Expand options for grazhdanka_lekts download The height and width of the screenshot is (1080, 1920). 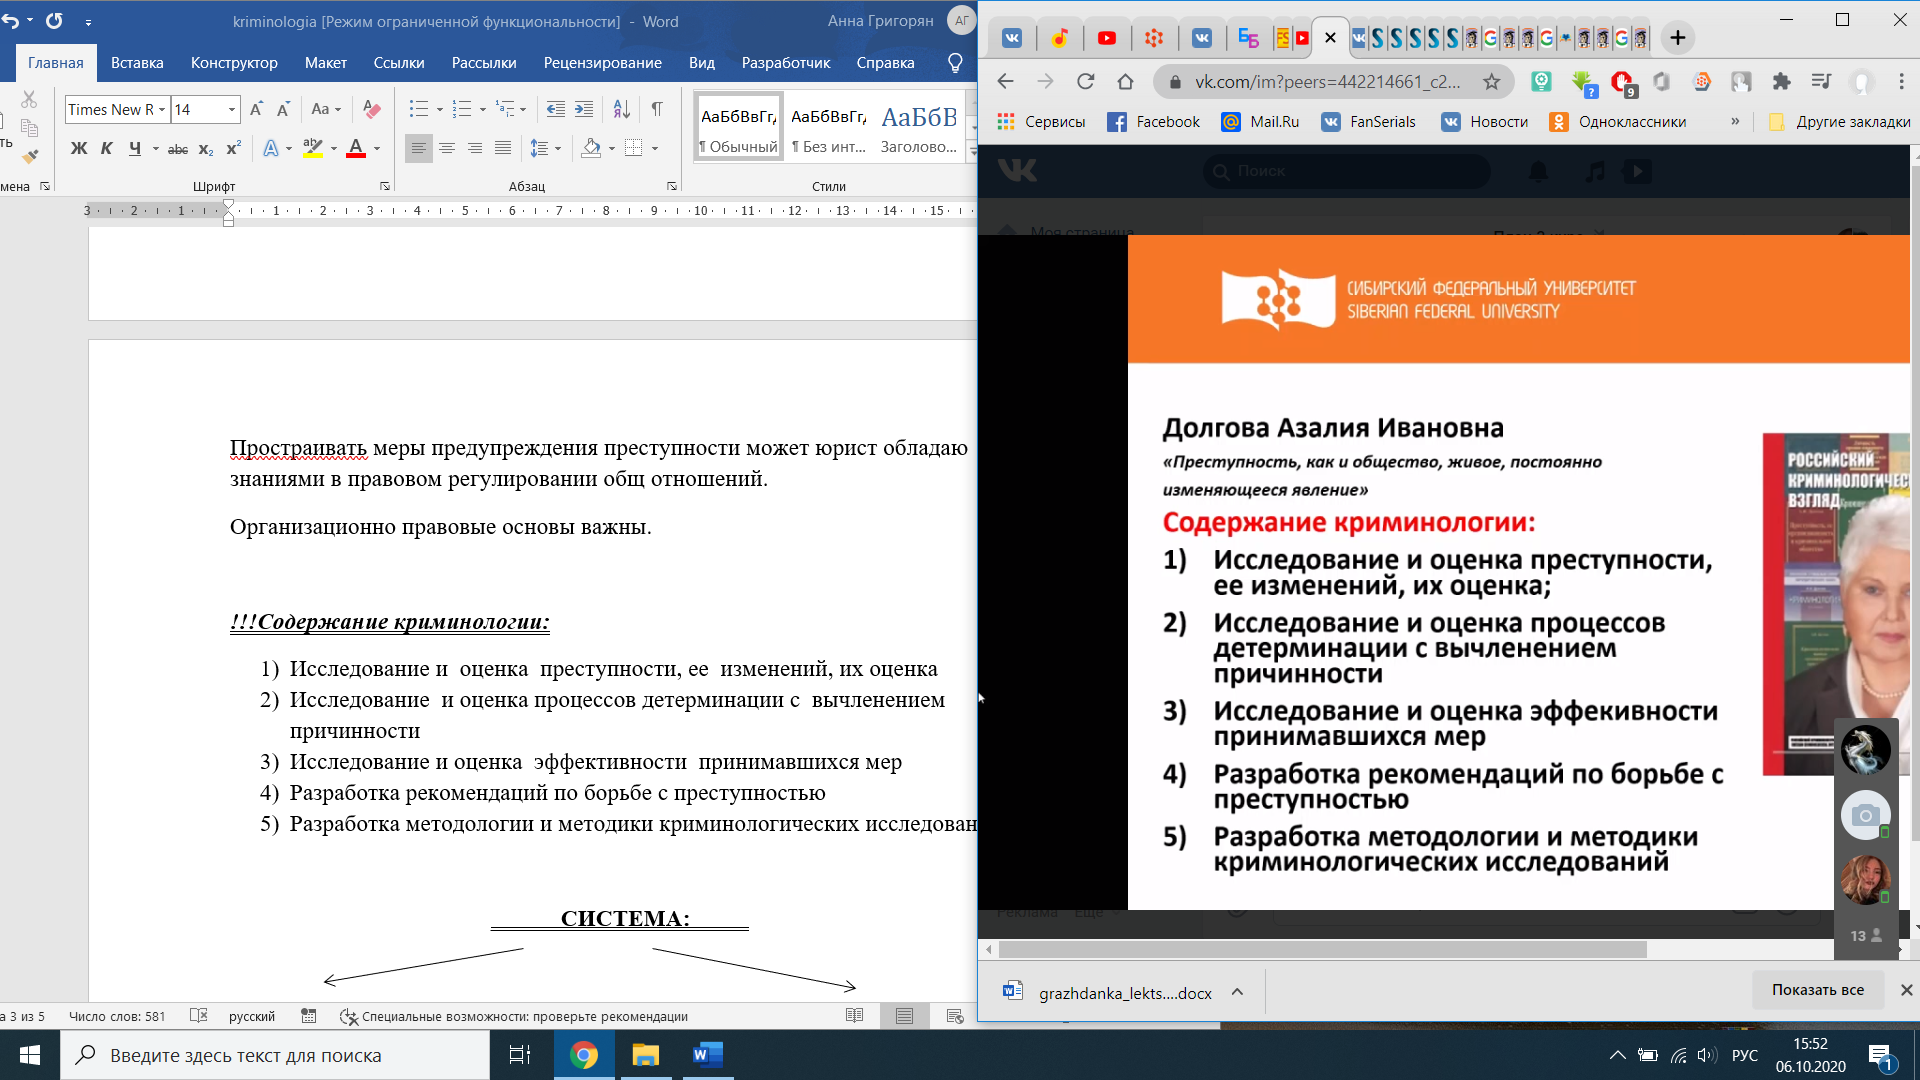1237,992
